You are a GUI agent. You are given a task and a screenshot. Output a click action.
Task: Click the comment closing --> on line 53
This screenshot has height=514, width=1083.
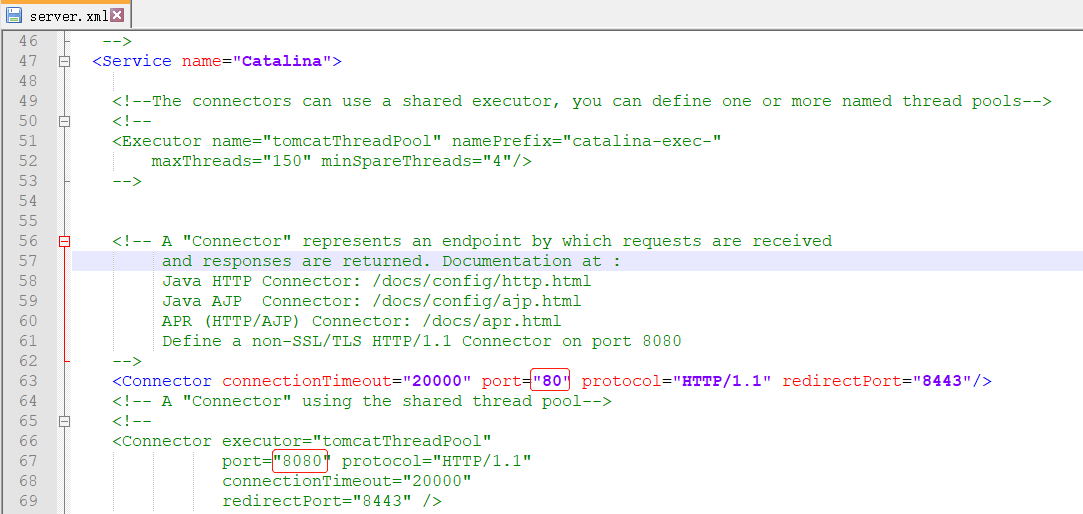tap(127, 182)
